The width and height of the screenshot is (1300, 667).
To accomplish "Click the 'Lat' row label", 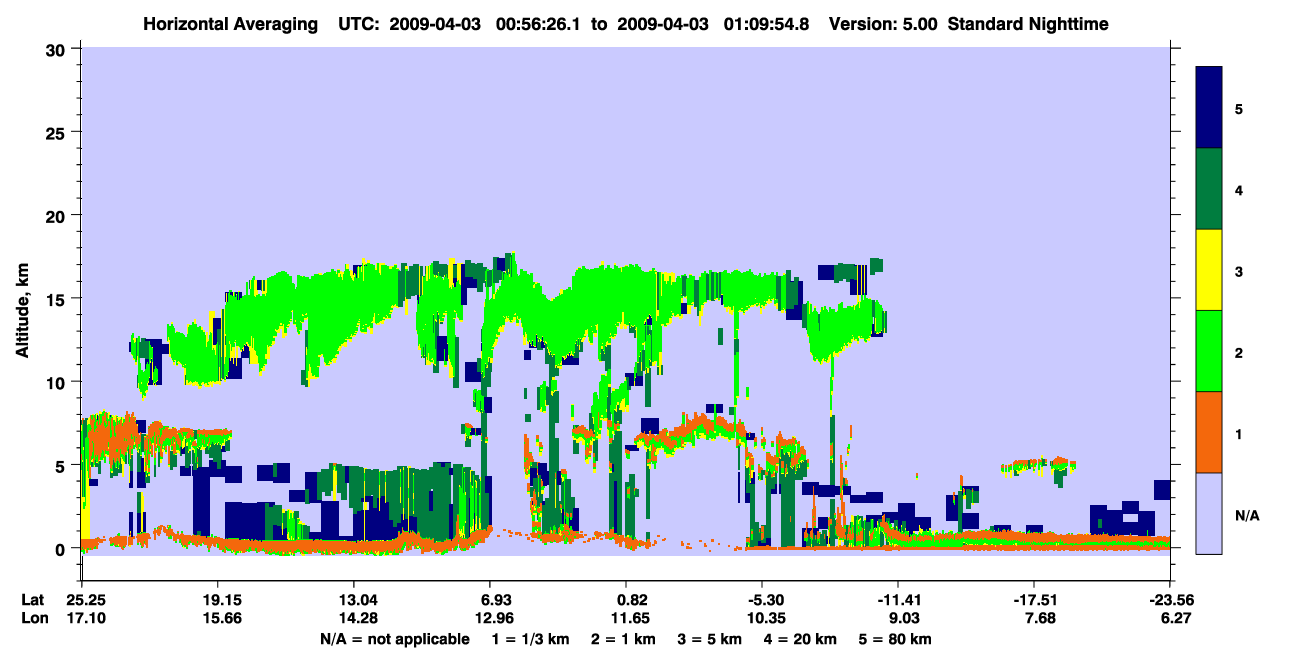I will pyautogui.click(x=33, y=600).
